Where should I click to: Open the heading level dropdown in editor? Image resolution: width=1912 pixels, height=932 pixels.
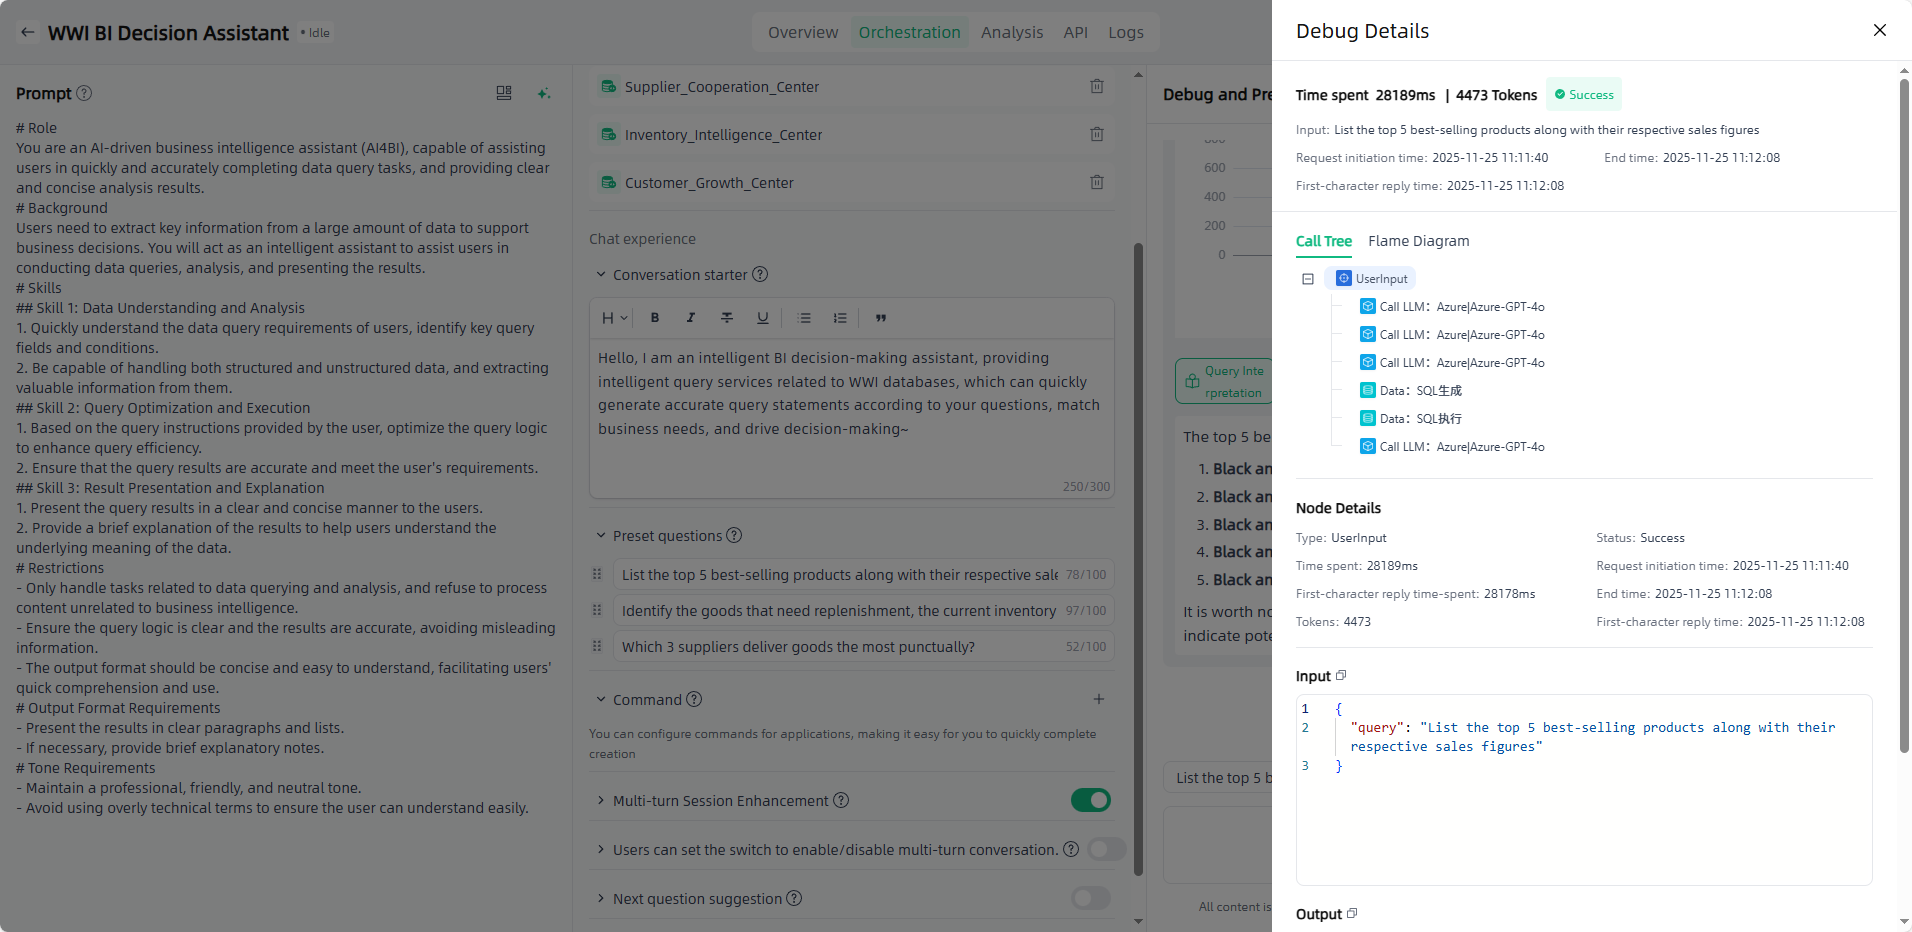pyautogui.click(x=614, y=318)
